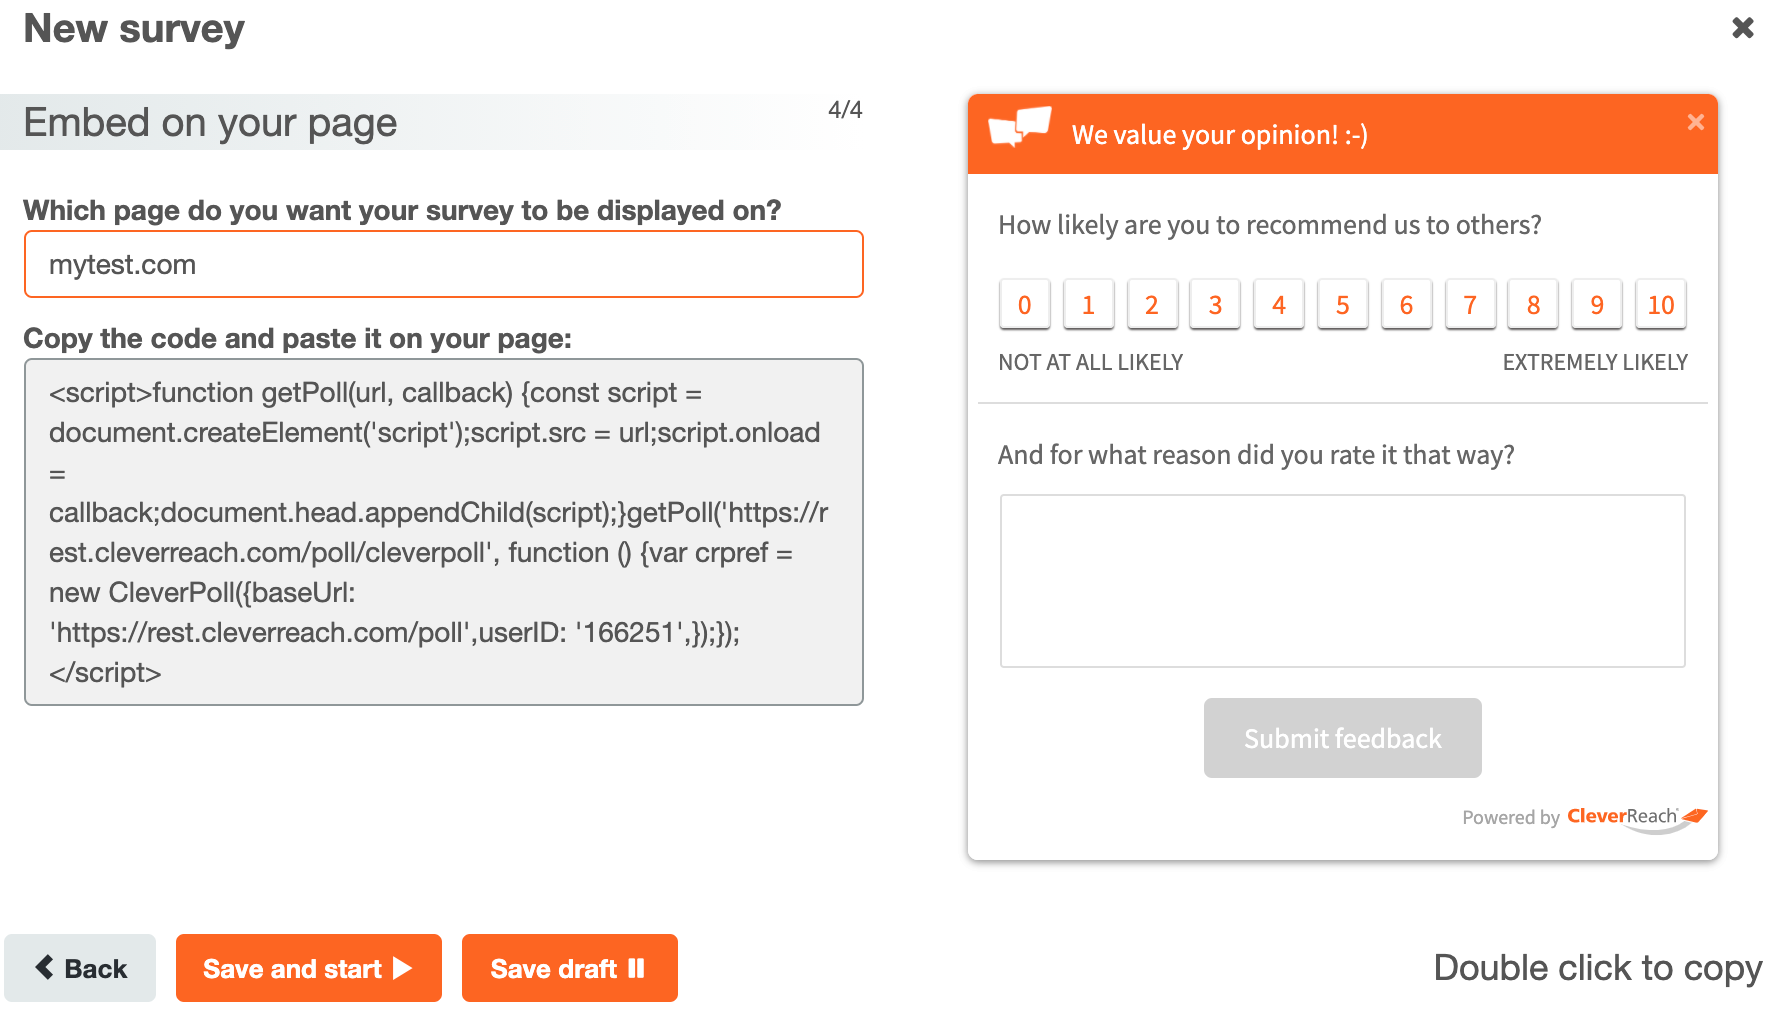Click the page URL field with mytest.com
Viewport: 1768px width, 1012px height.
444,264
